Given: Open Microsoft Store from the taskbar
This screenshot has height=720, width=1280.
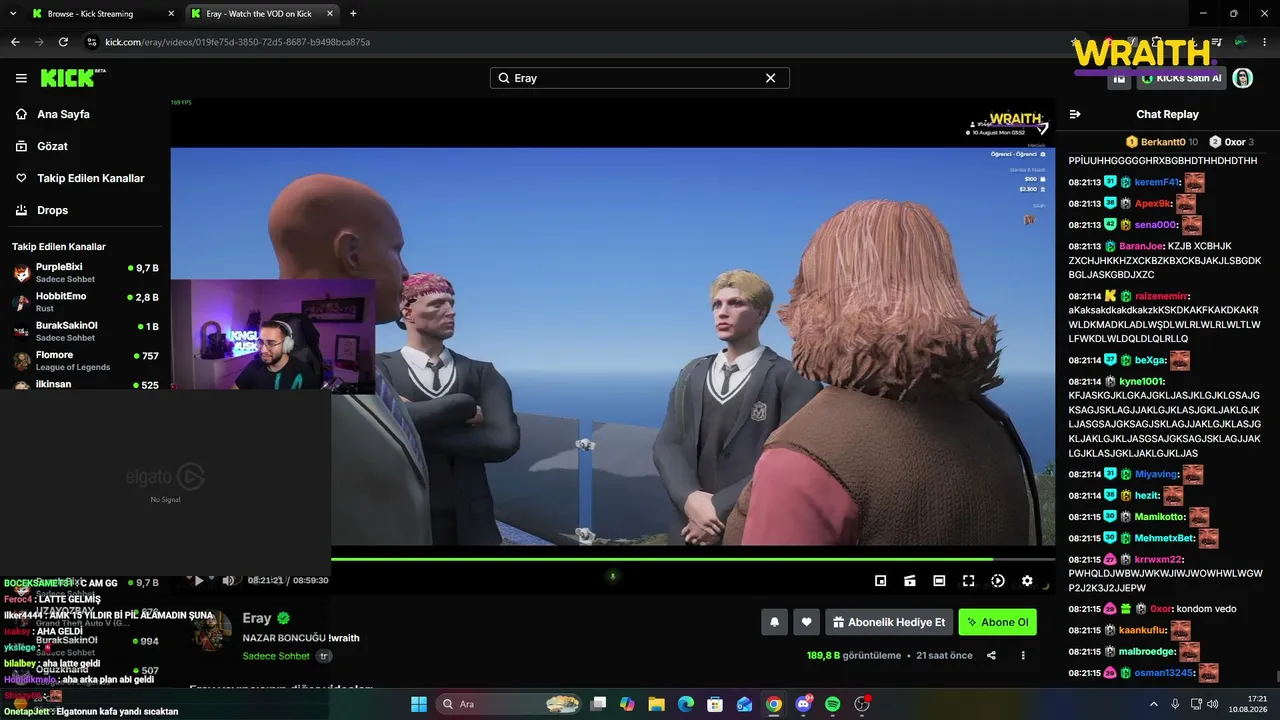Looking at the screenshot, I should (x=716, y=704).
